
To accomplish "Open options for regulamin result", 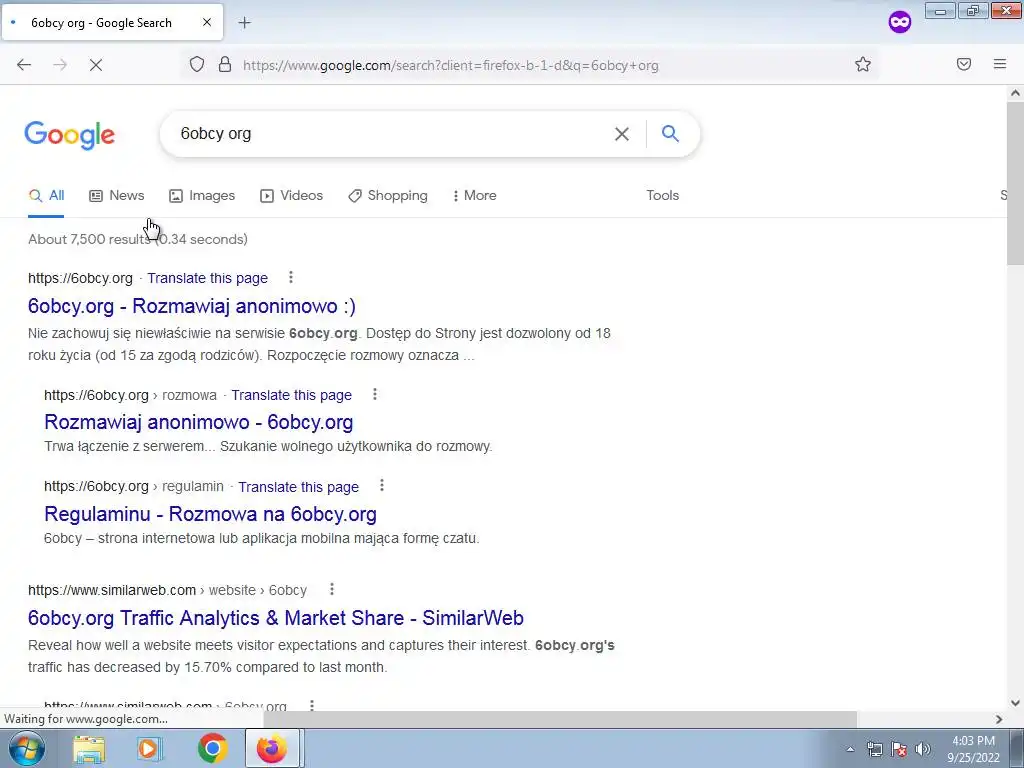I will click(x=381, y=486).
